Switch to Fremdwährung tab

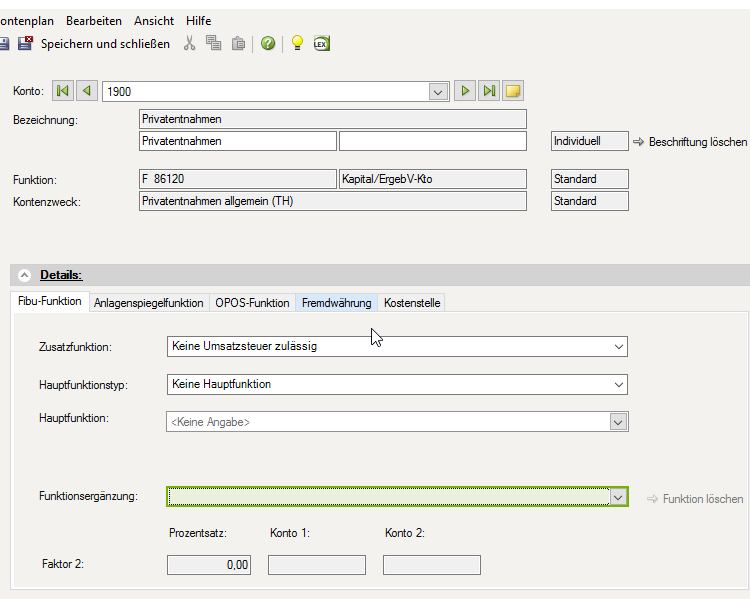(337, 303)
